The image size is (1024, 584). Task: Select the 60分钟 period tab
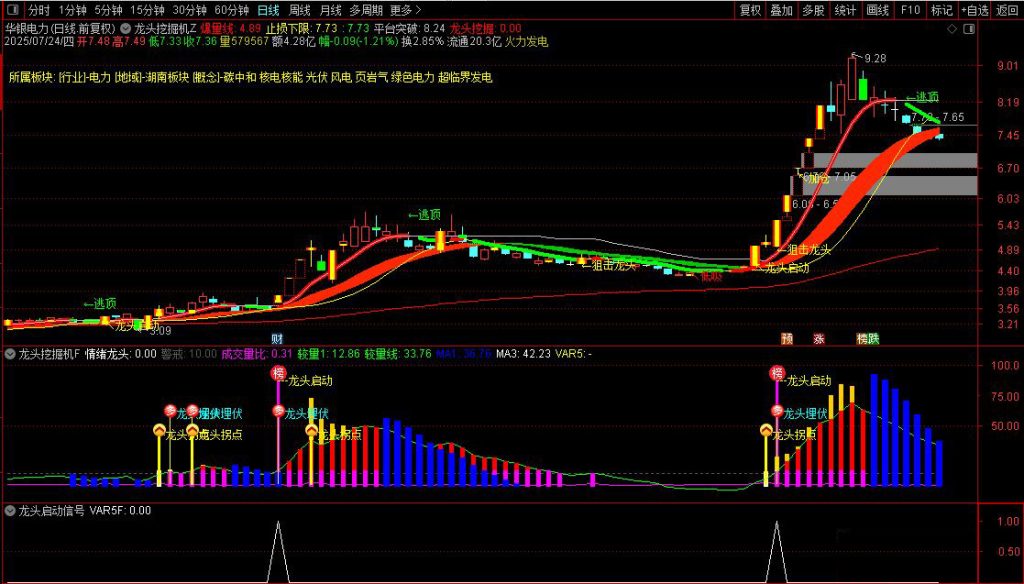(x=232, y=11)
